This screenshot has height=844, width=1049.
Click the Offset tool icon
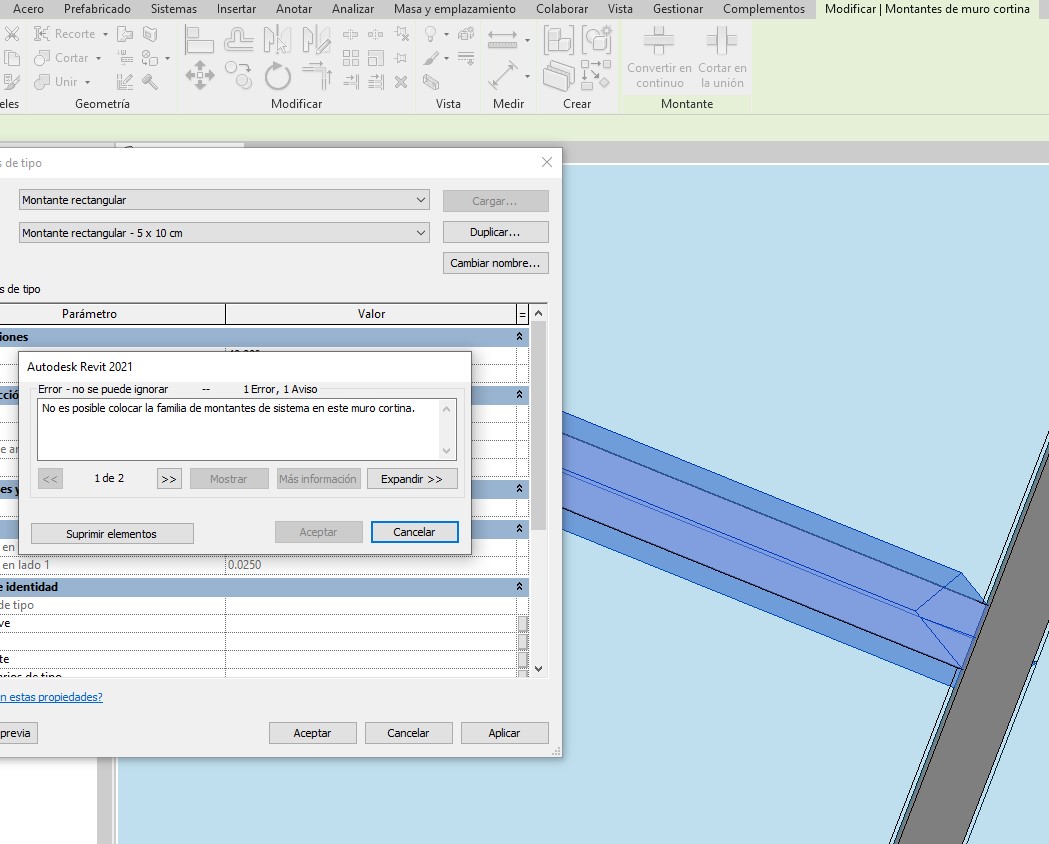pyautogui.click(x=239, y=41)
